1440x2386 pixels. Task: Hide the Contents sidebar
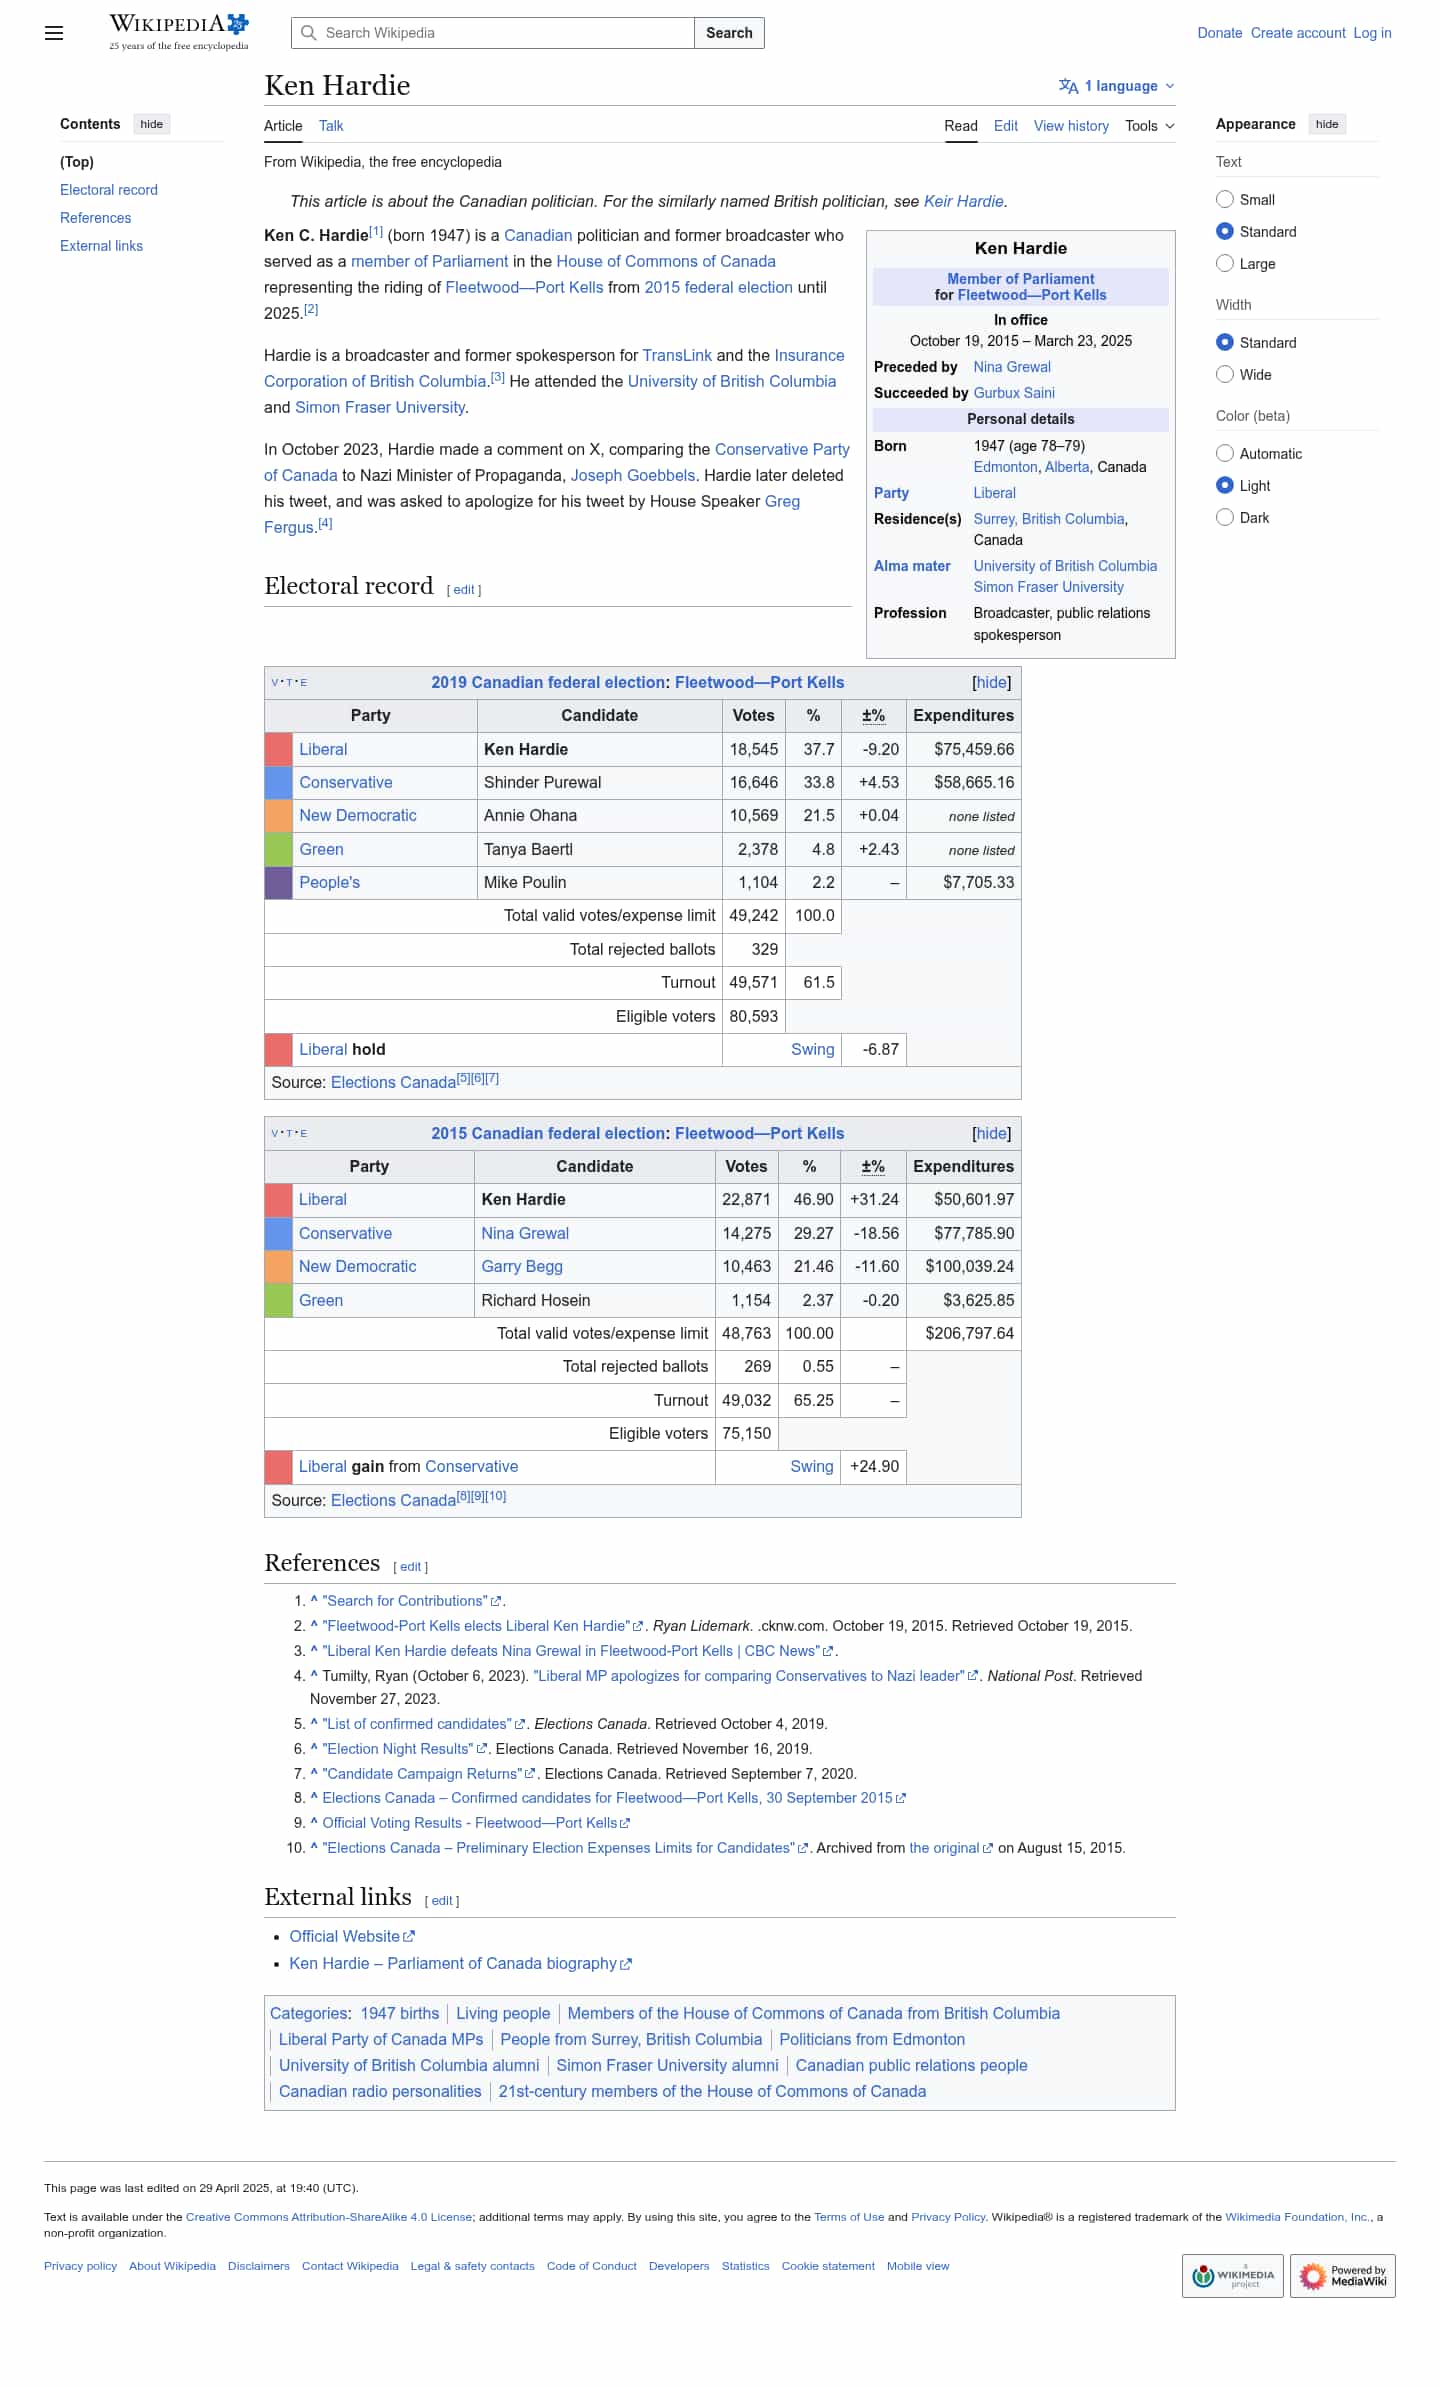[x=152, y=124]
